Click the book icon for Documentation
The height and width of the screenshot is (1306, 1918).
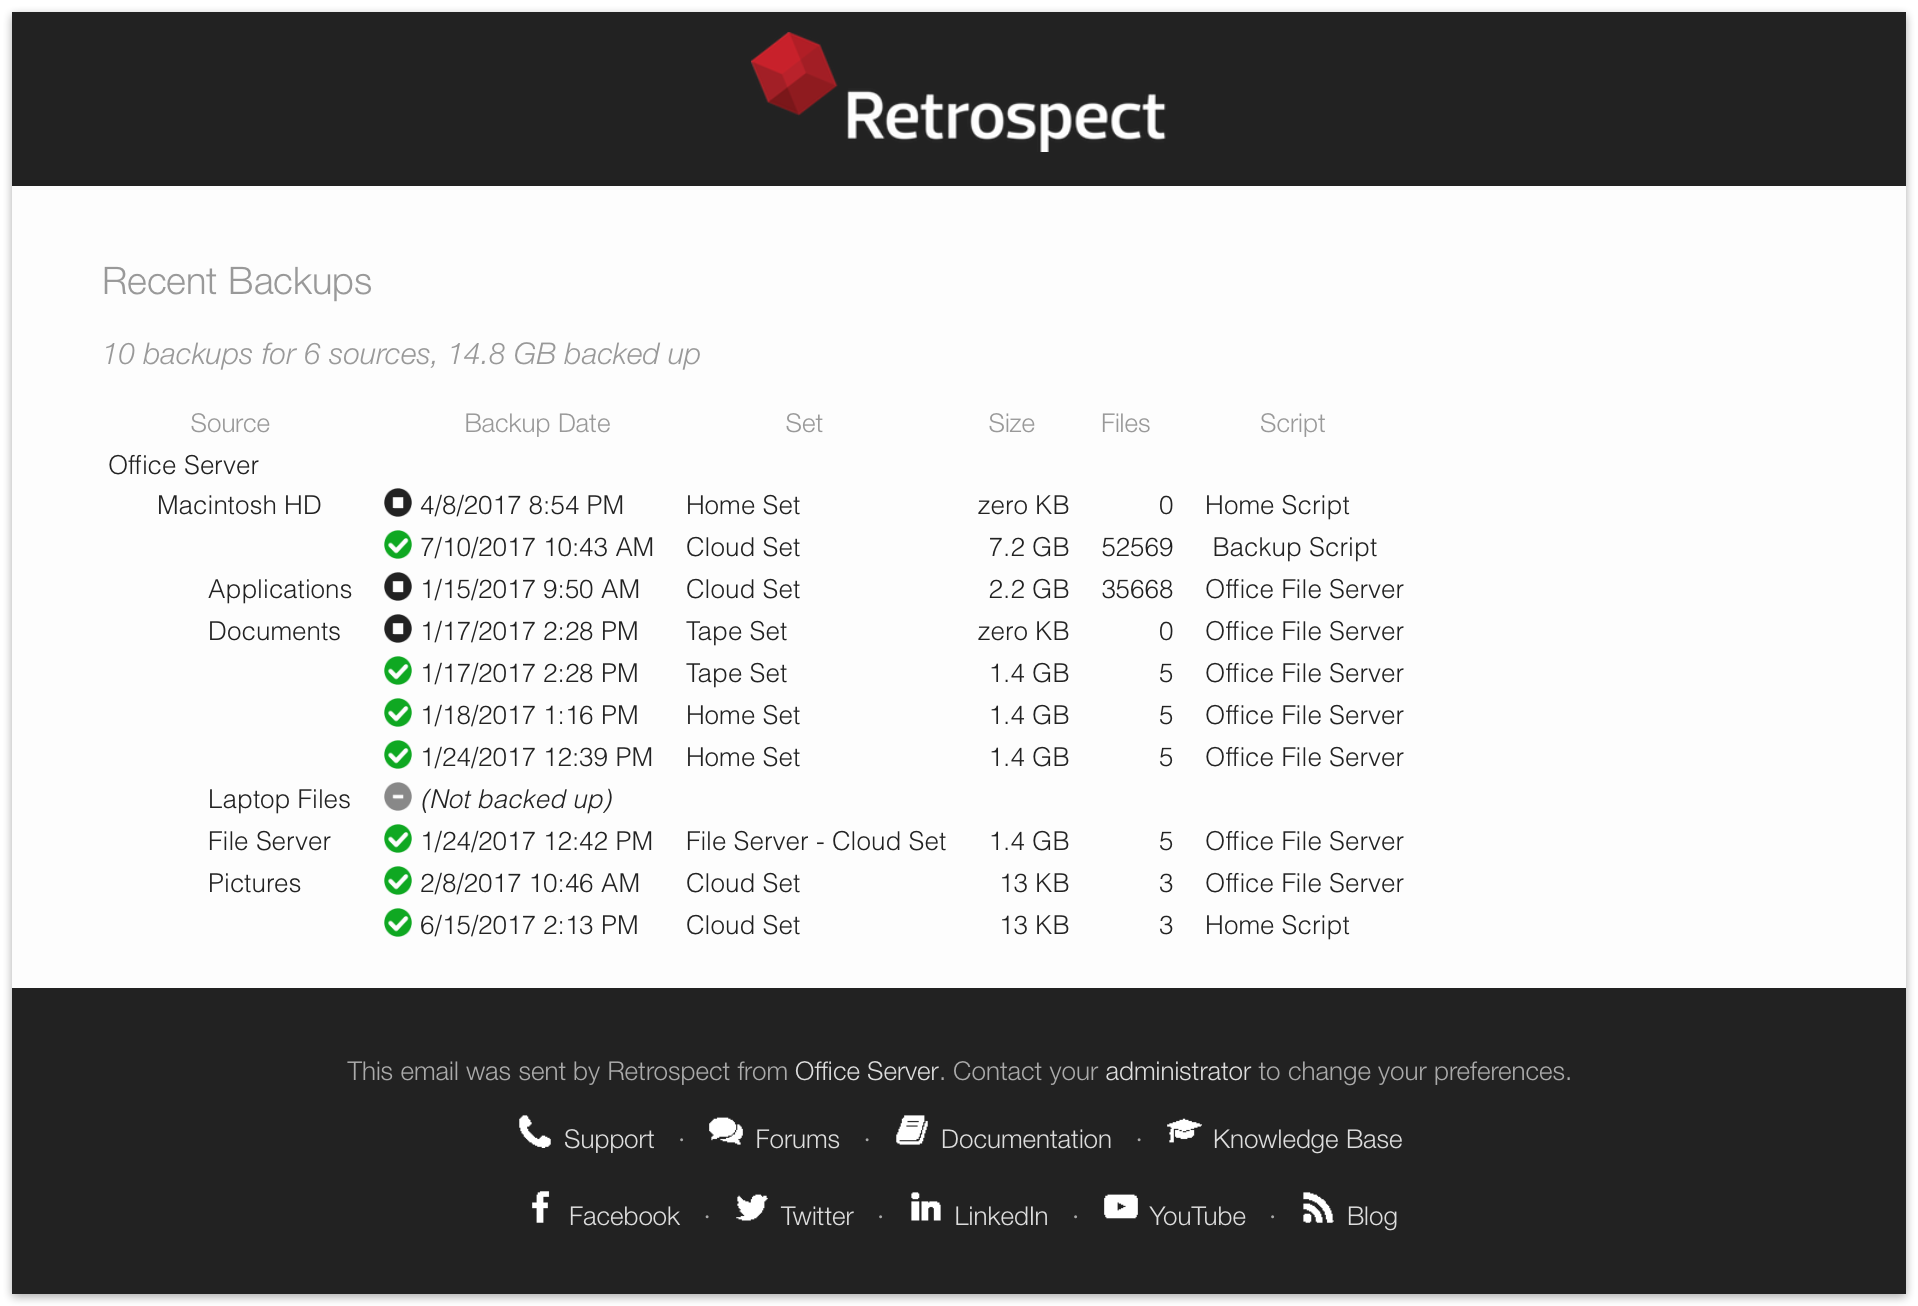coord(912,1130)
